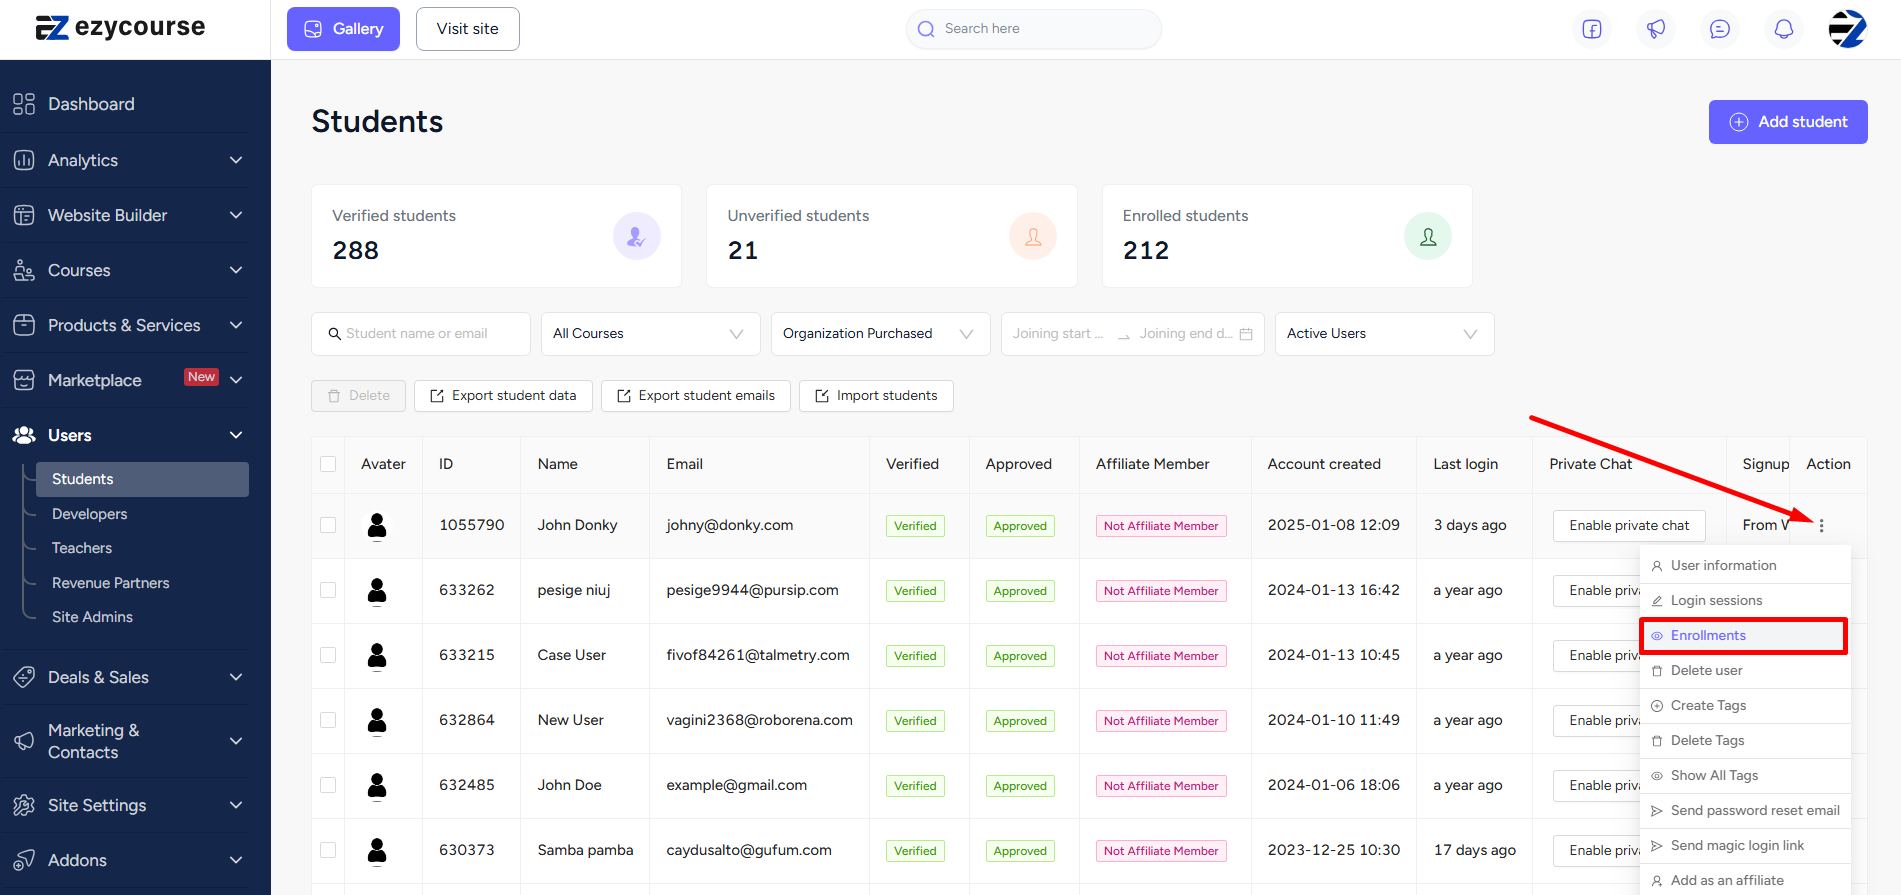Open Revenue Partners in the Users submenu
The height and width of the screenshot is (895, 1901).
tap(111, 583)
